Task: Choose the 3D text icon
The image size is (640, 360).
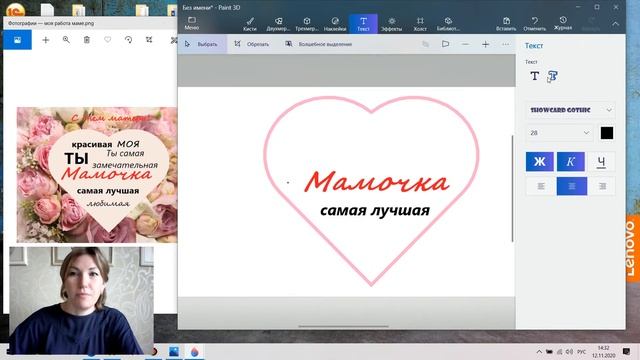Action: pos(552,76)
